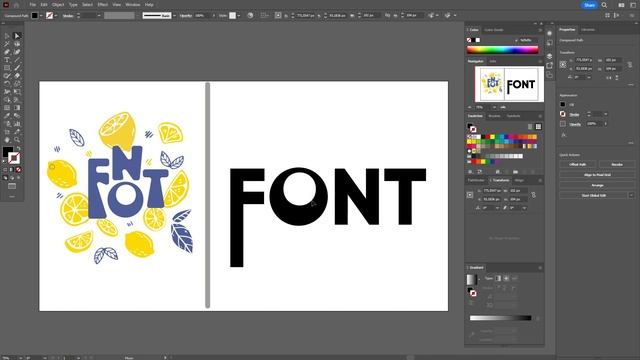This screenshot has width=640, height=360.
Task: Switch to the Brushes tab
Action: (x=494, y=116)
